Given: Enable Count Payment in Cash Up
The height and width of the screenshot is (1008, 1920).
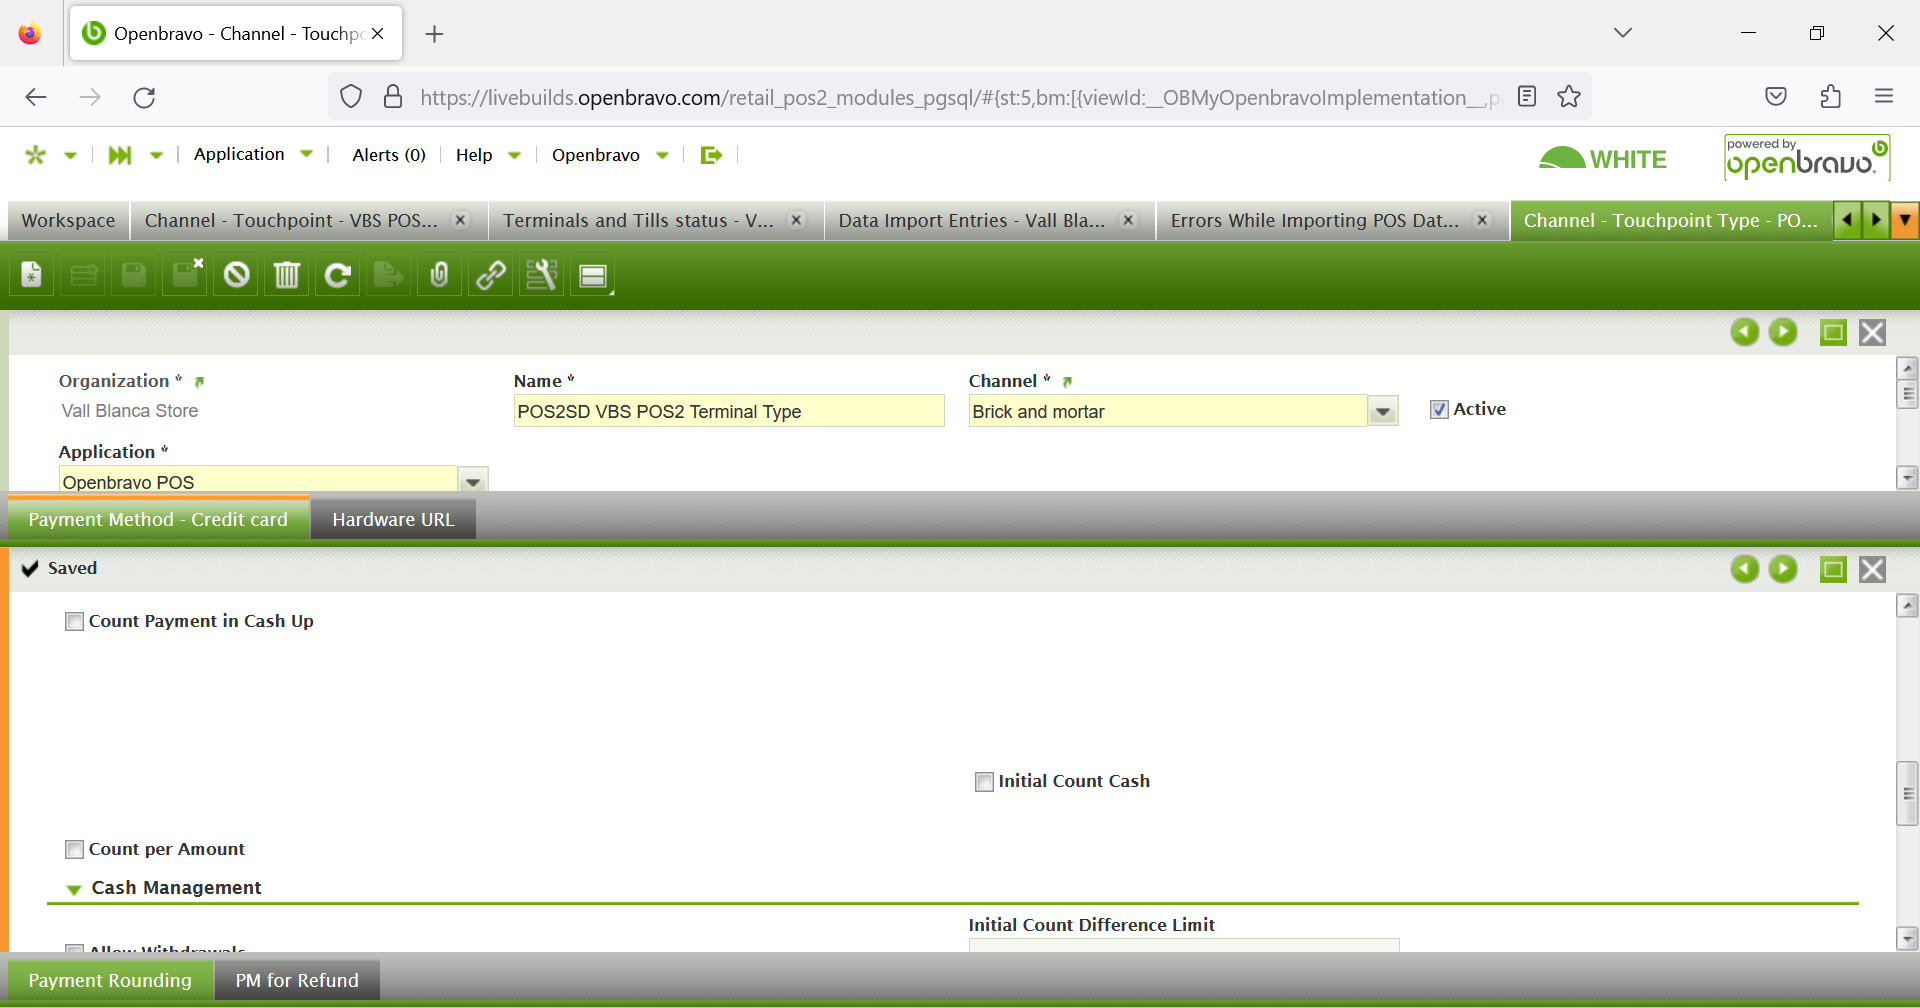Looking at the screenshot, I should tap(74, 621).
